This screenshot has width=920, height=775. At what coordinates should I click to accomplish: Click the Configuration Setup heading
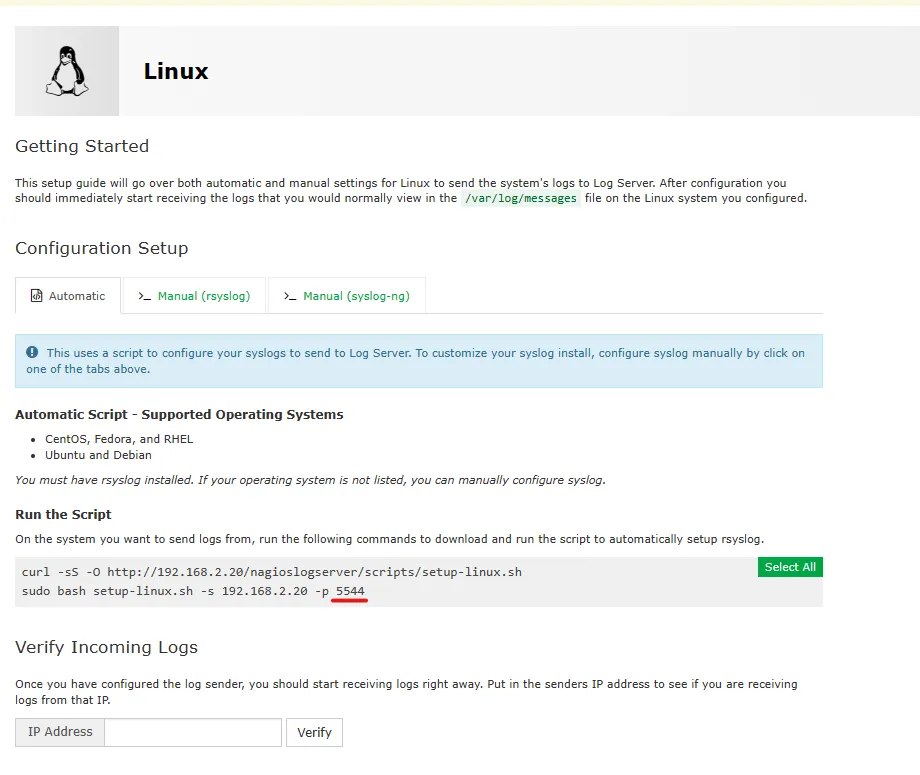coord(102,248)
